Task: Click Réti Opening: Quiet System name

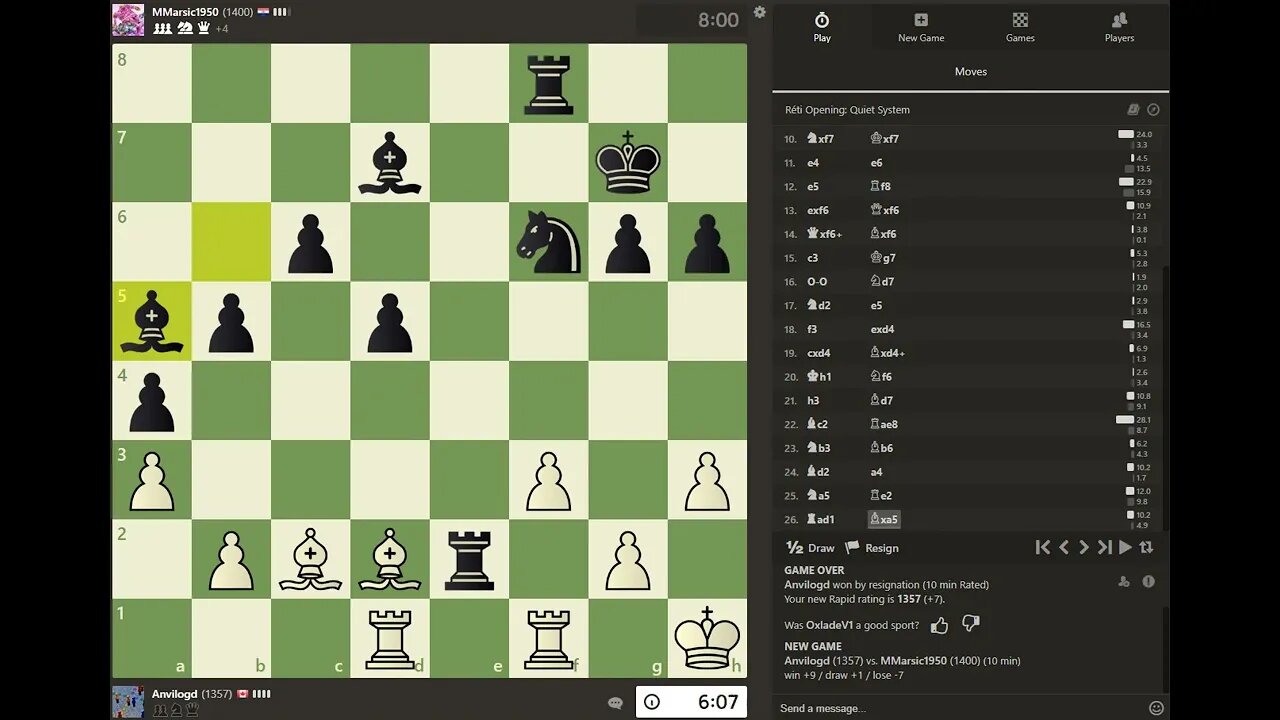Action: 847,110
